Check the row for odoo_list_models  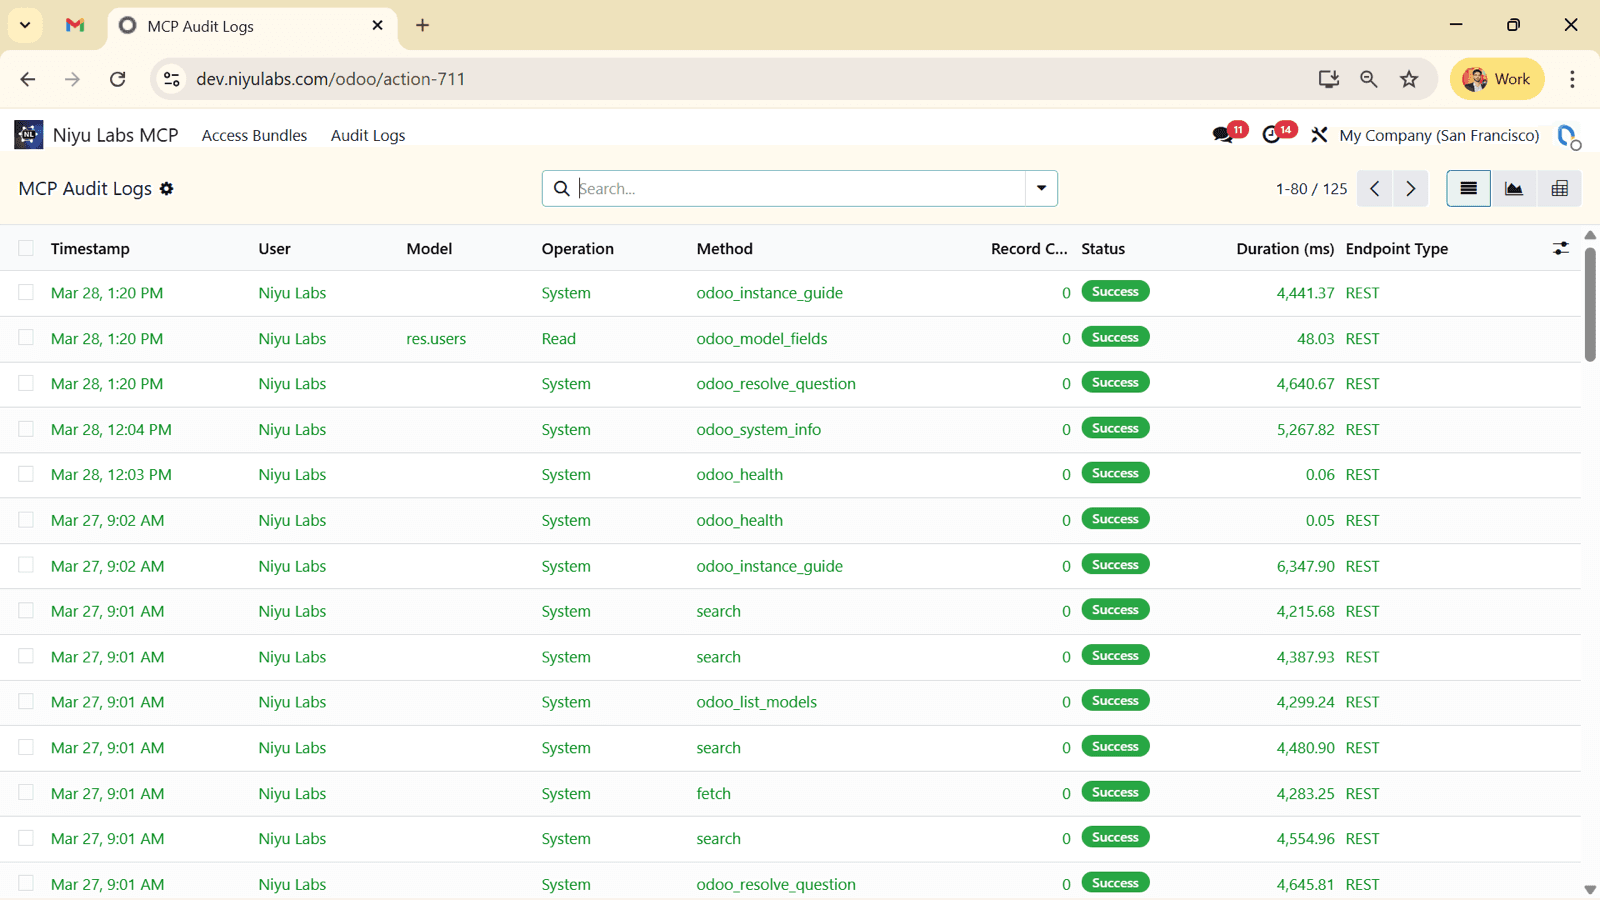26,702
